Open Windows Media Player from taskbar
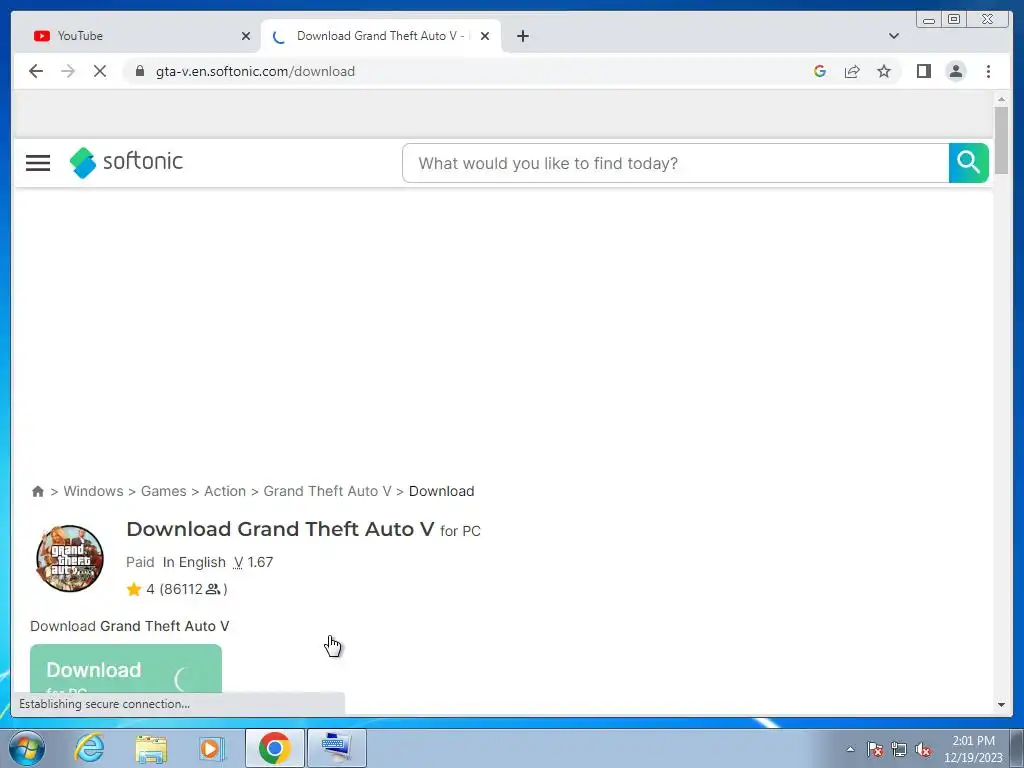 (x=211, y=748)
